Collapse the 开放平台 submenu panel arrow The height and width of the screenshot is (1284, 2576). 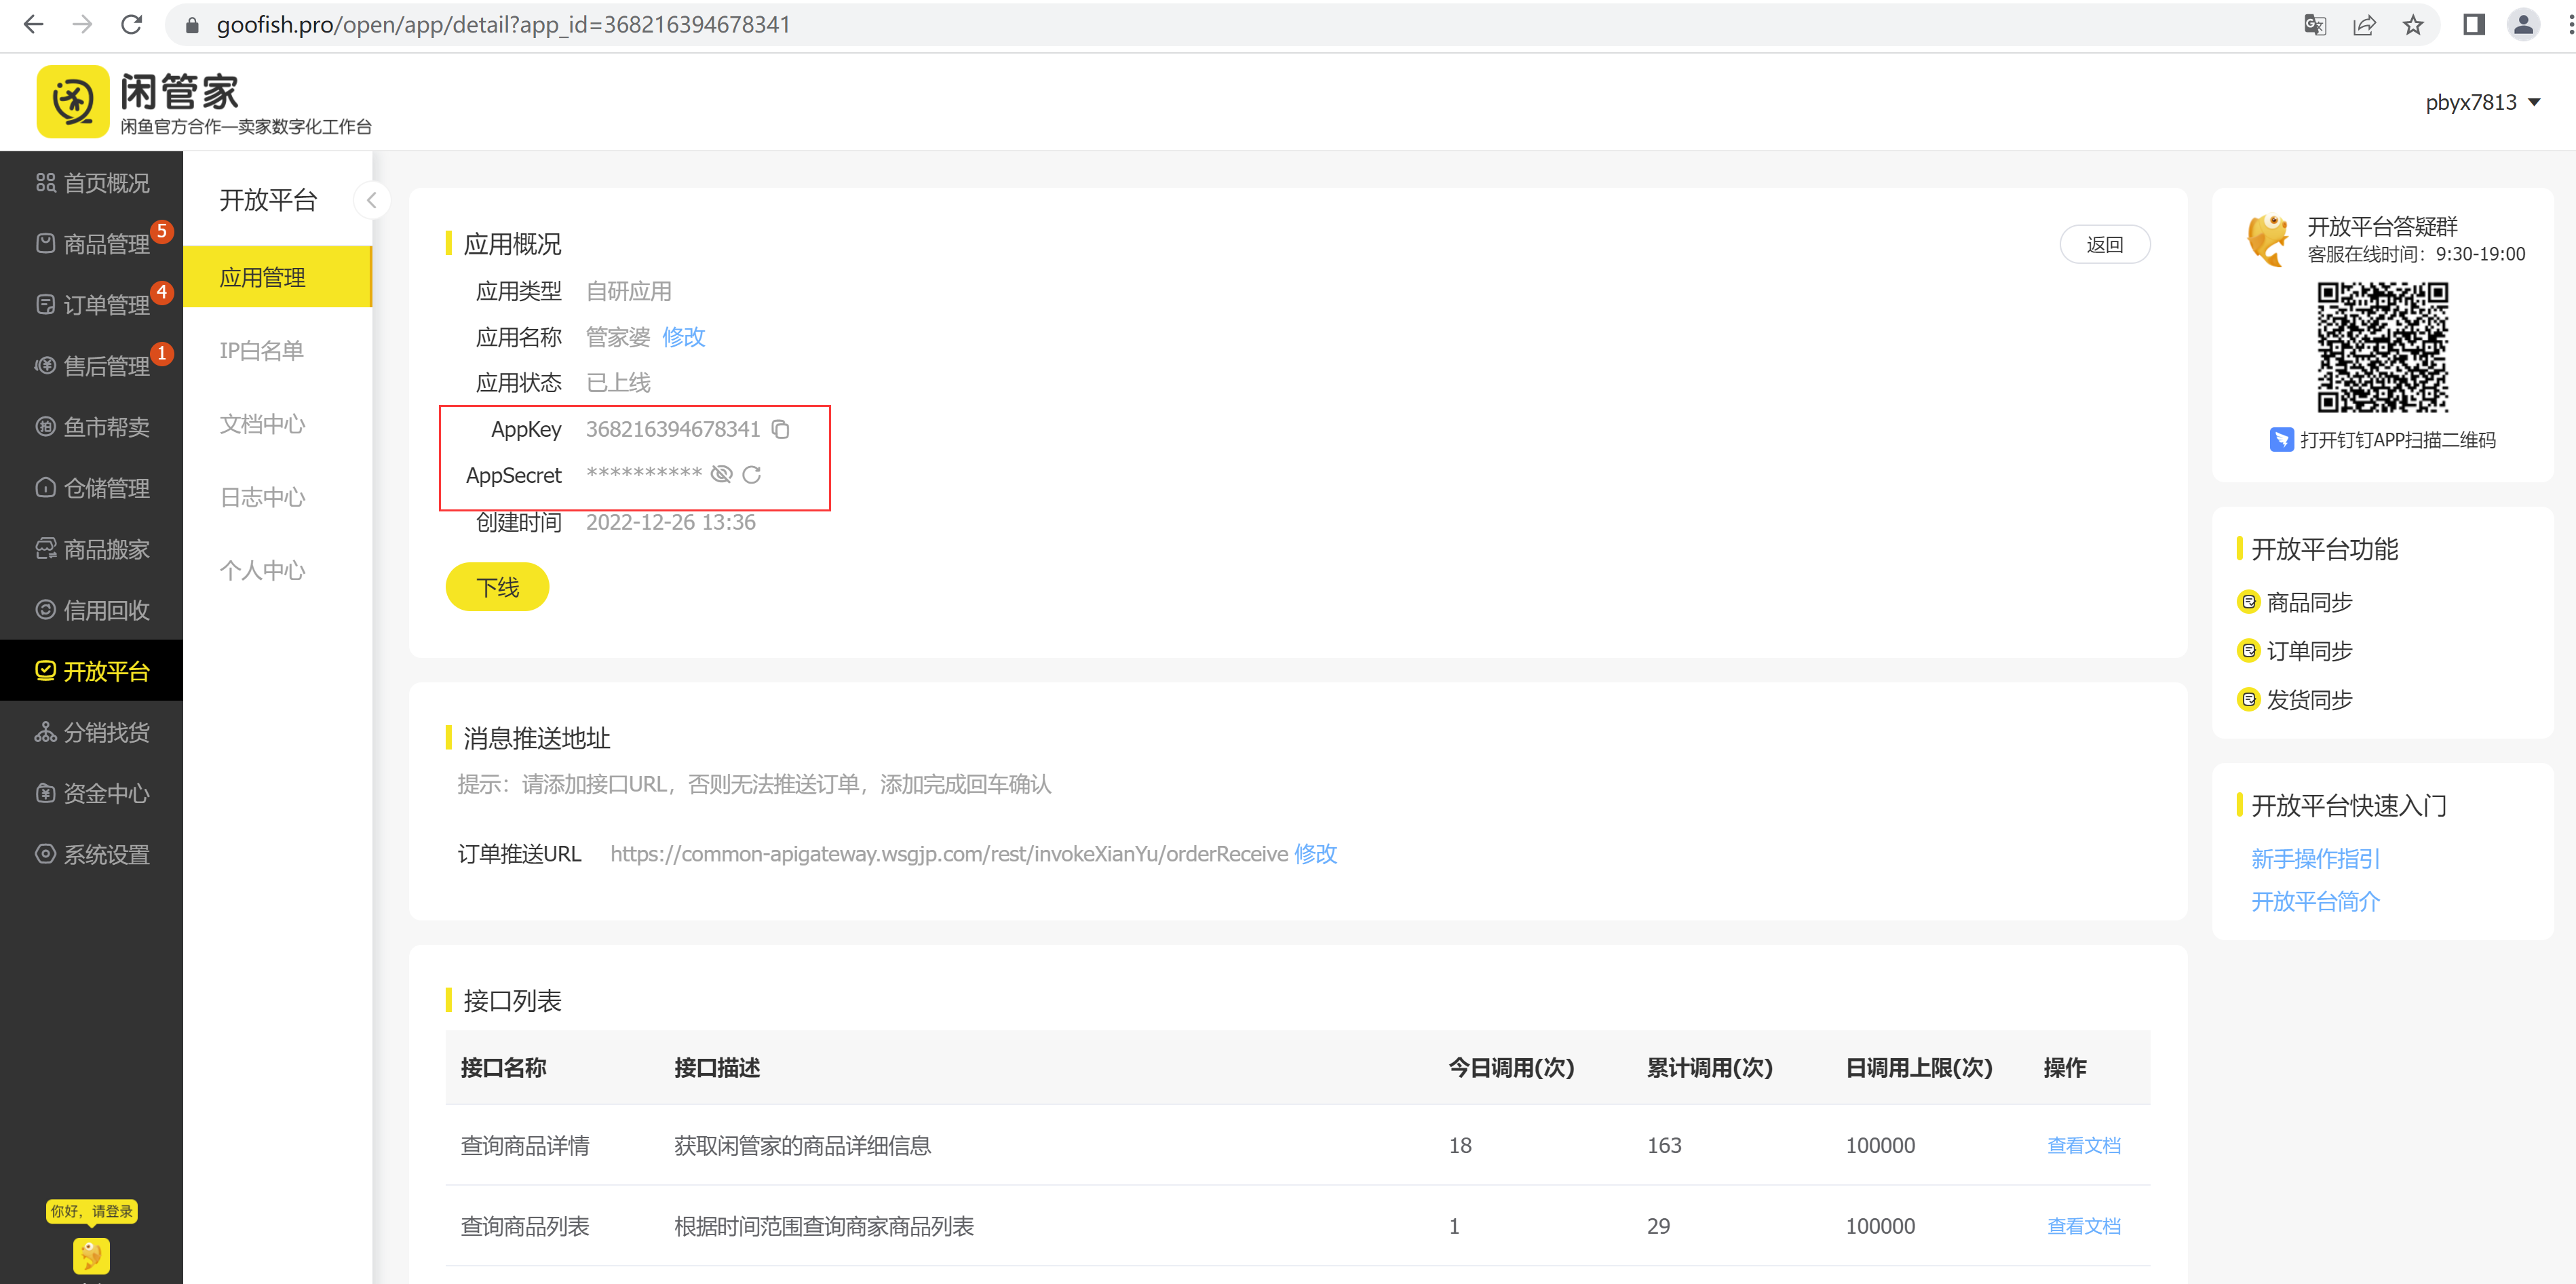pos(371,200)
